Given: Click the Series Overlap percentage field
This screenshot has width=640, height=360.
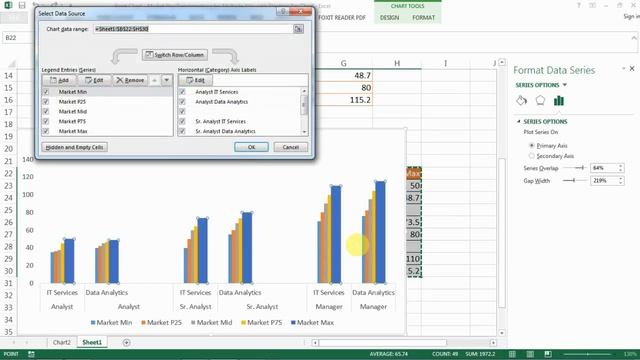Looking at the screenshot, I should click(x=604, y=168).
